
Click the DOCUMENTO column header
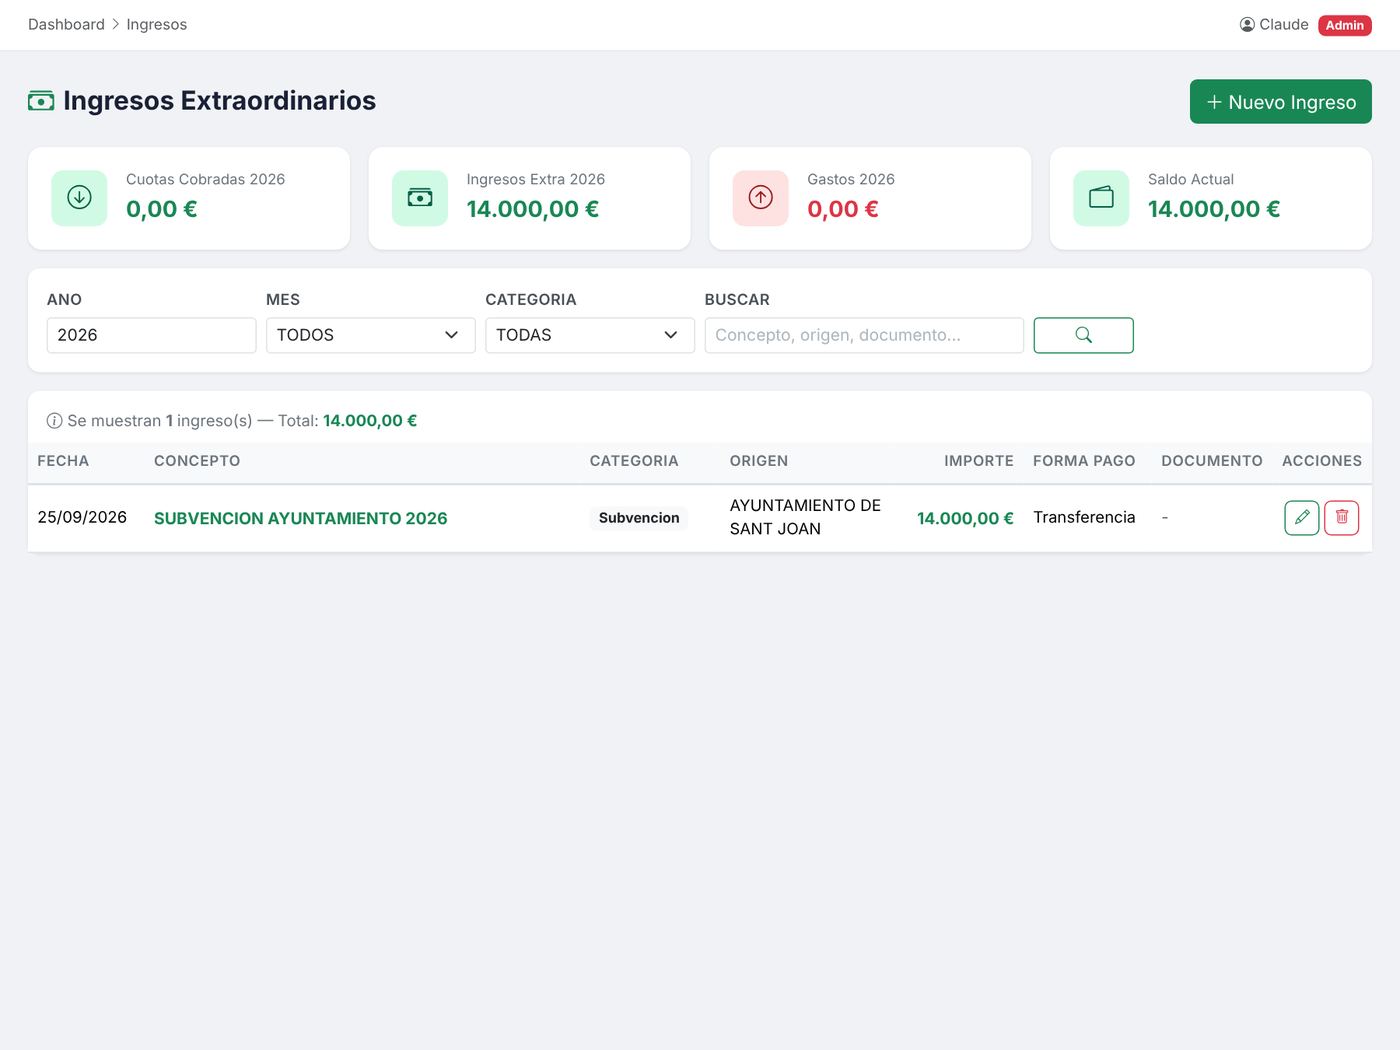(x=1212, y=461)
